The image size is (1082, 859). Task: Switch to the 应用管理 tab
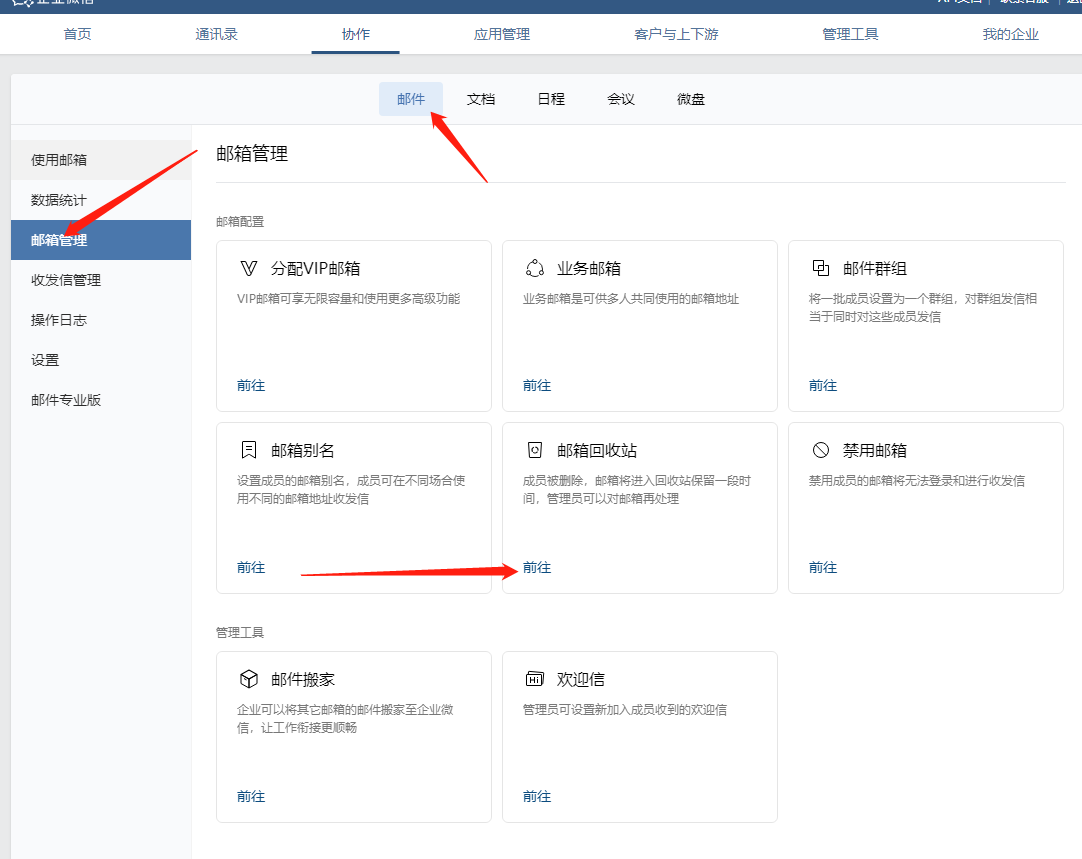[502, 34]
